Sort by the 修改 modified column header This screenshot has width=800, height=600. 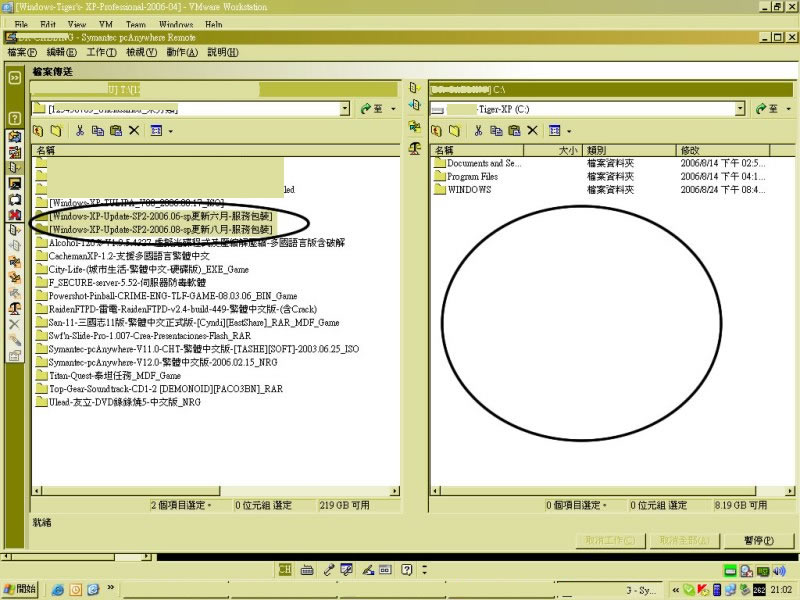(722, 151)
